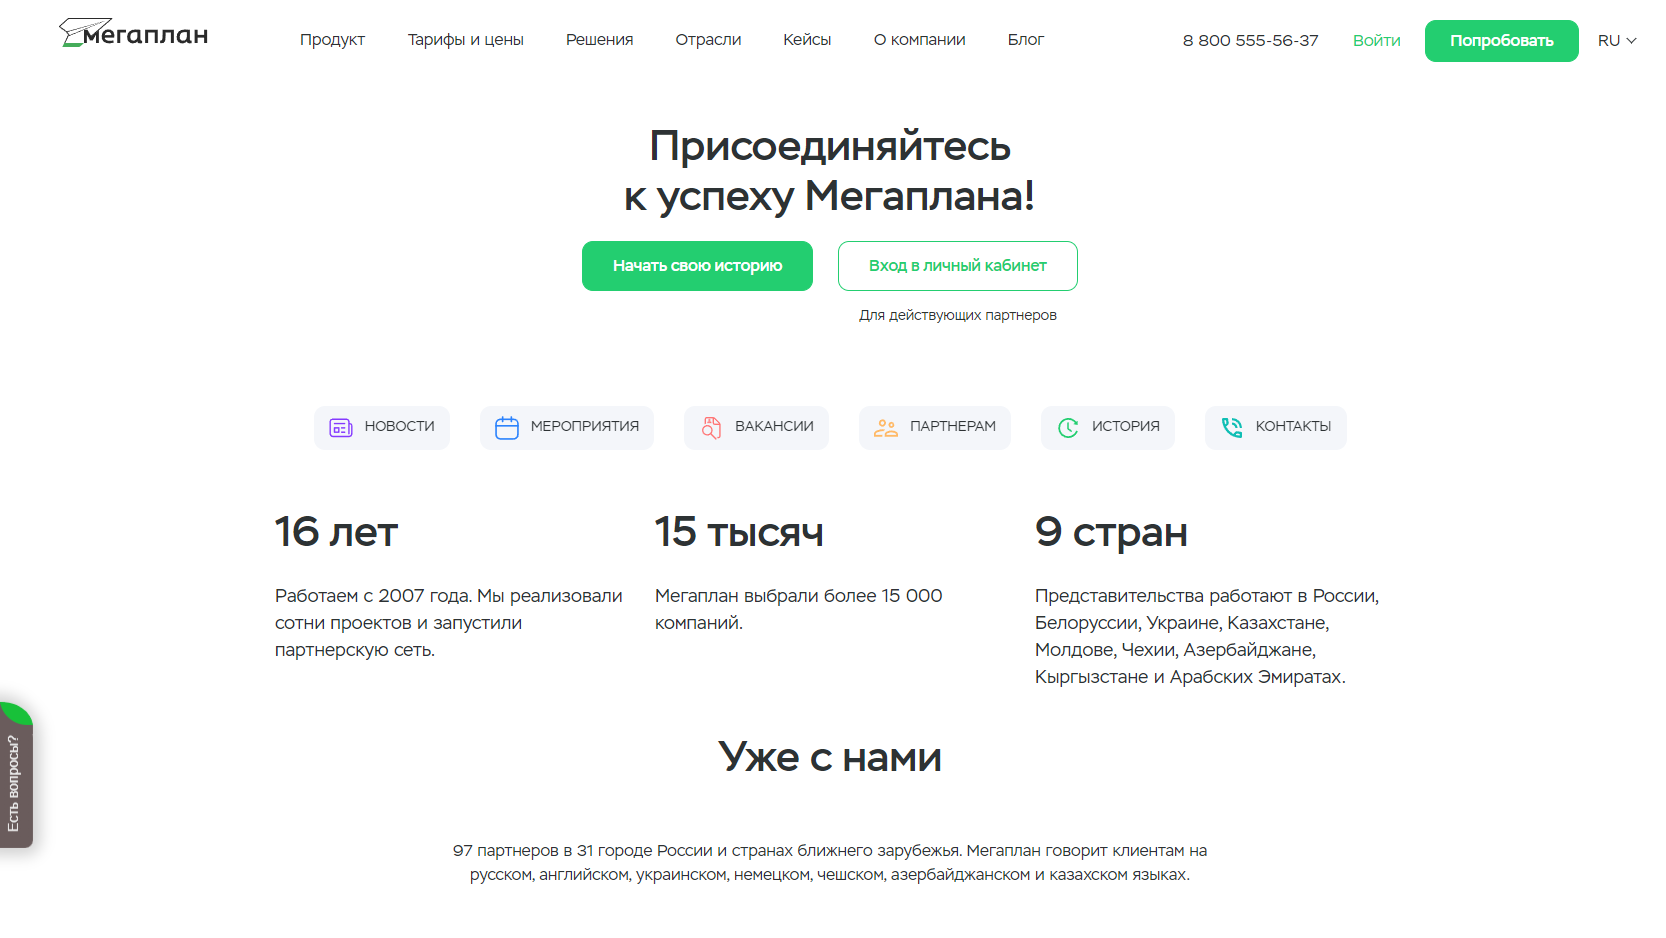The height and width of the screenshot is (938, 1666).
Task: Open the Есть вопросы? side widget
Action: coord(16,776)
